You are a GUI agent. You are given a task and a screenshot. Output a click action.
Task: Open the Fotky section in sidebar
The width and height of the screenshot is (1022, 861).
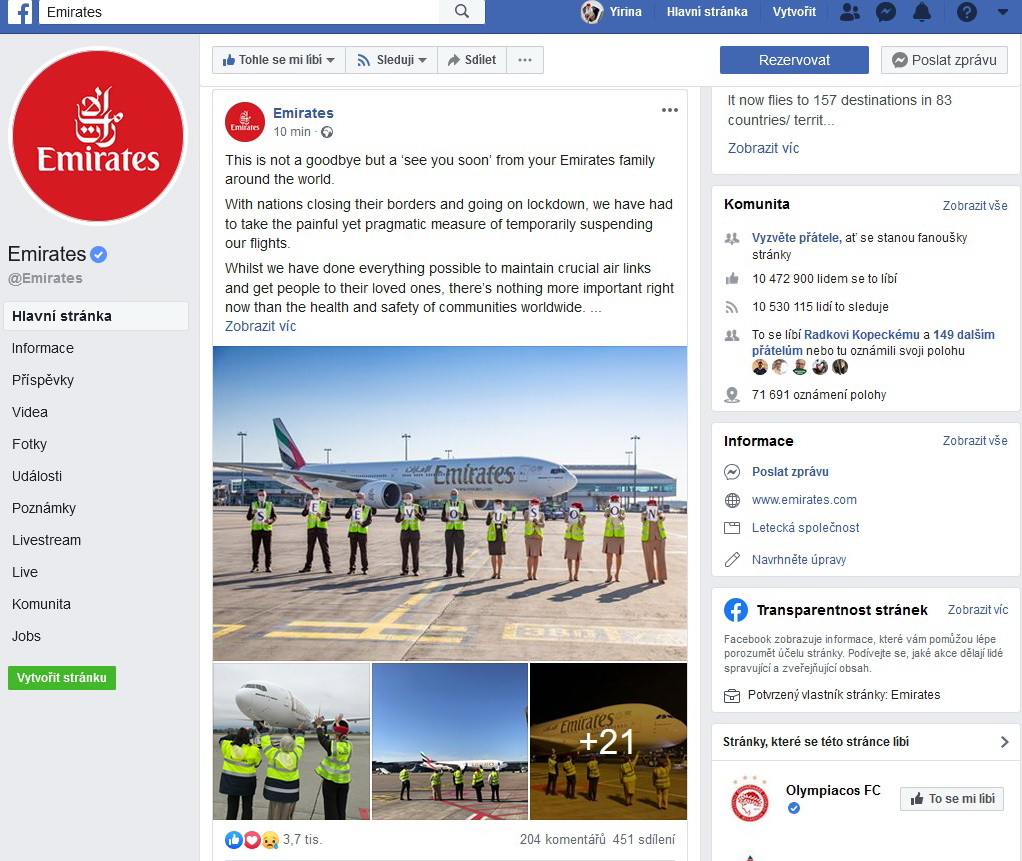29,444
